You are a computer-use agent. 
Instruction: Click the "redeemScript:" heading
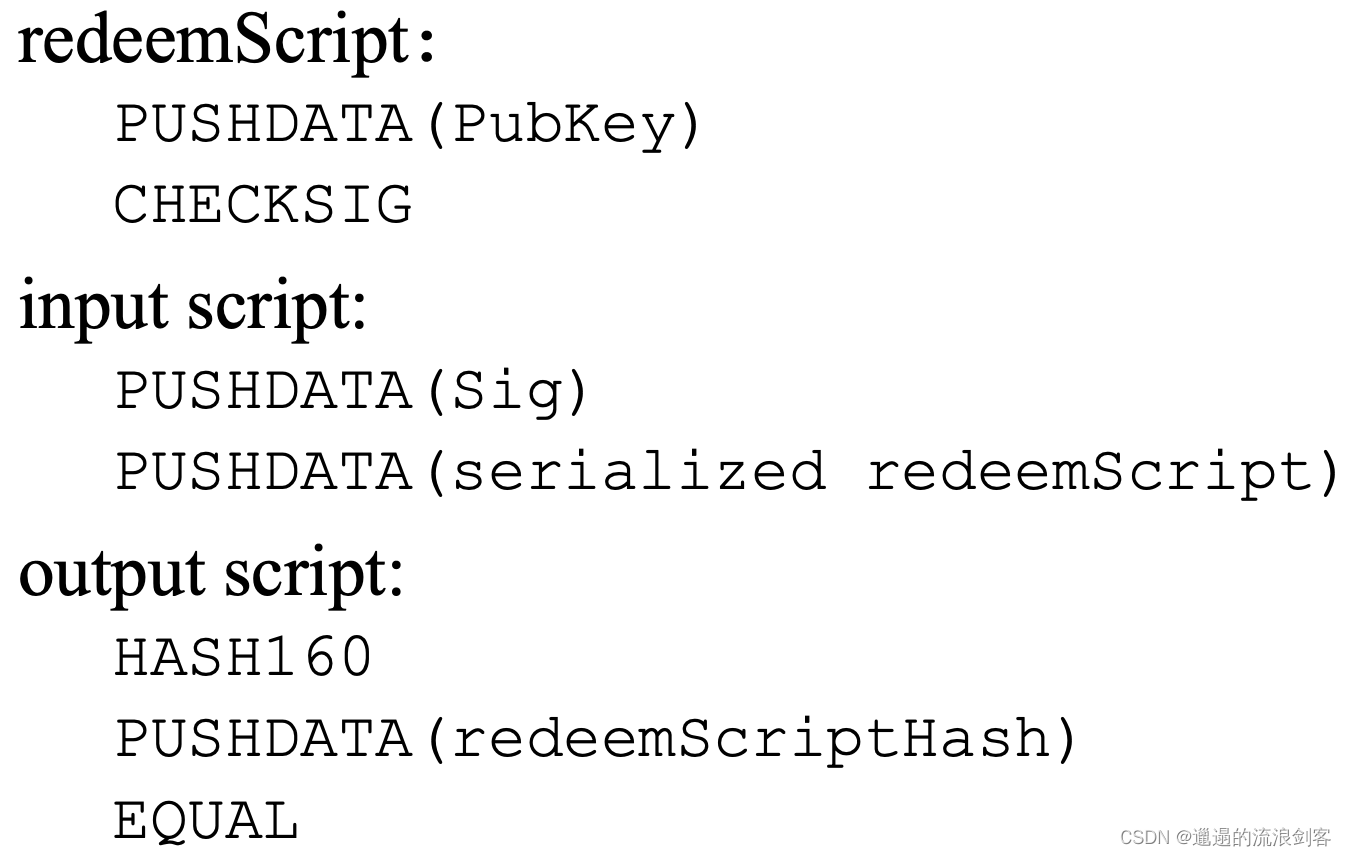[x=227, y=42]
